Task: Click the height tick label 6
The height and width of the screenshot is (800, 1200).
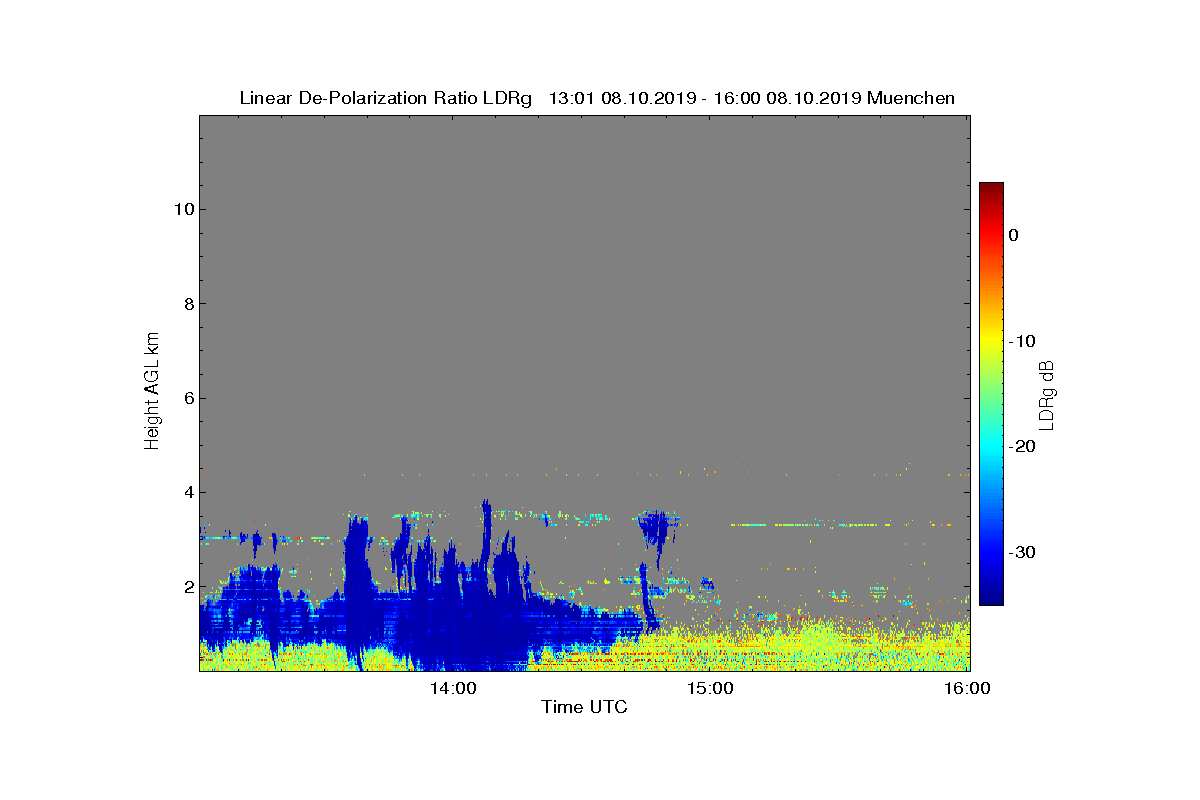Action: pyautogui.click(x=188, y=398)
